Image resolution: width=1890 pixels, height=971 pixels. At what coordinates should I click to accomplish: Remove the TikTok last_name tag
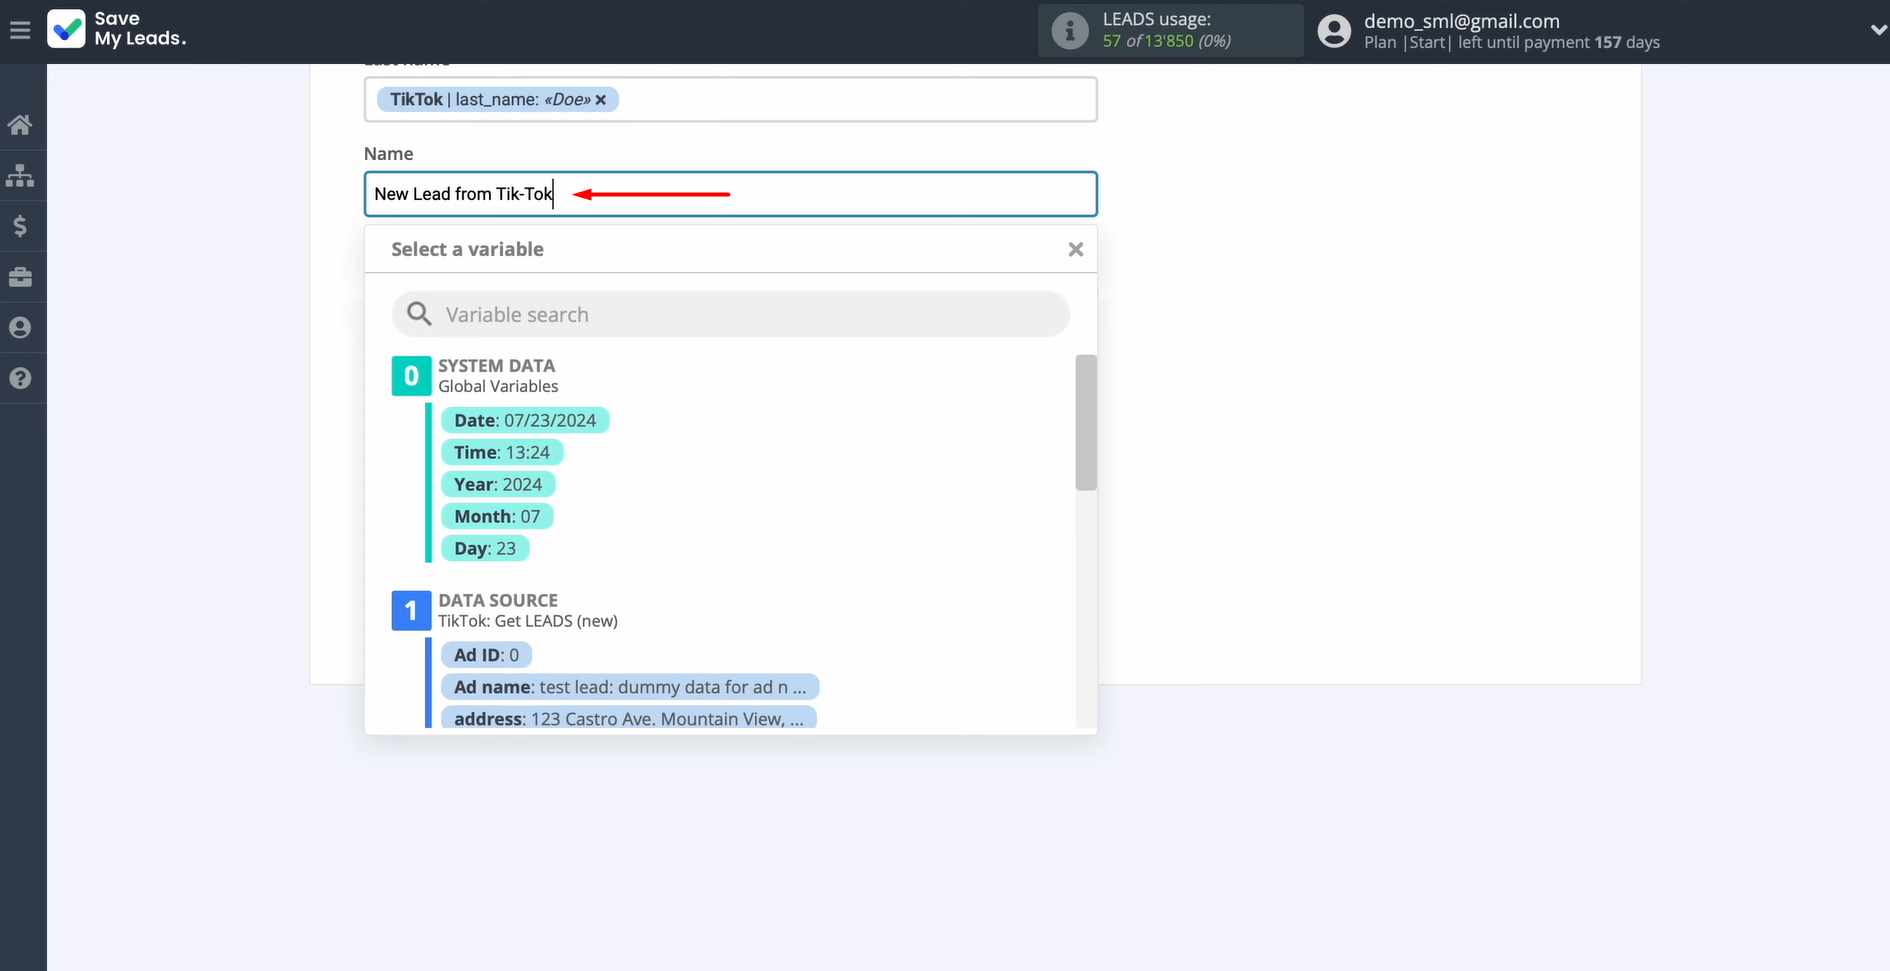coord(601,100)
